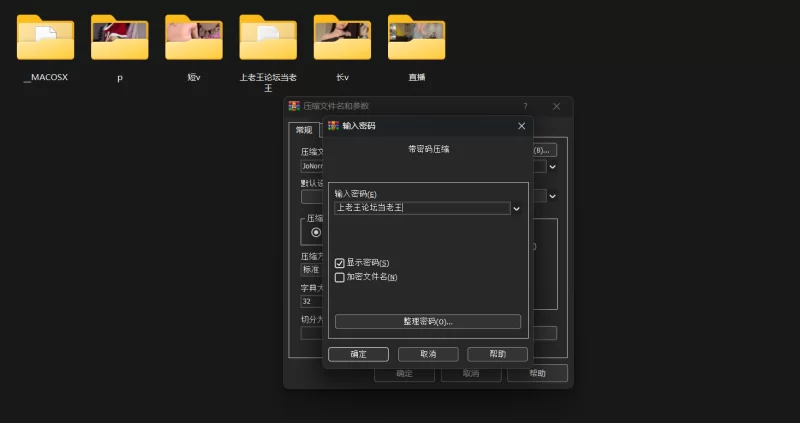
Task: Click the WinRAR icon in 输入密码 title bar
Action: pos(334,126)
